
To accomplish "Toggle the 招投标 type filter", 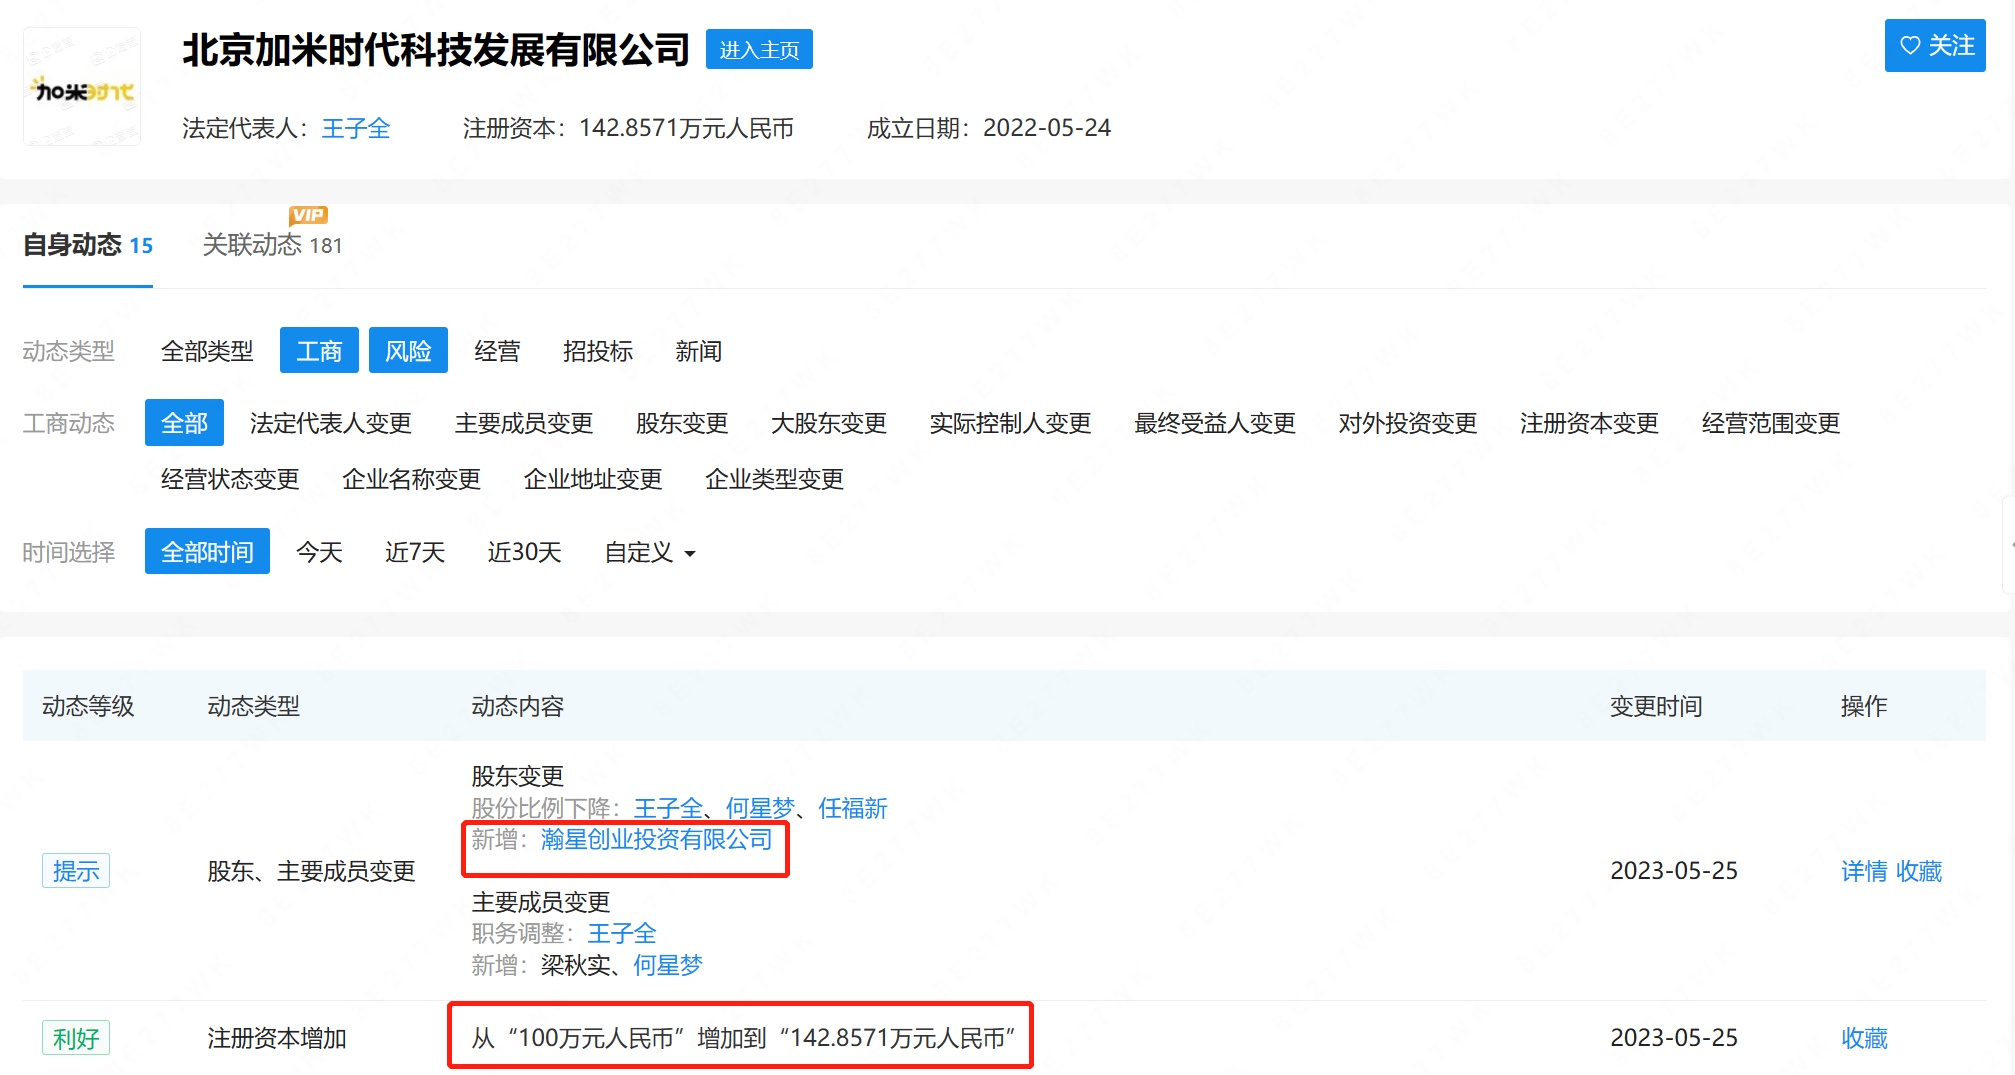I will (x=598, y=351).
